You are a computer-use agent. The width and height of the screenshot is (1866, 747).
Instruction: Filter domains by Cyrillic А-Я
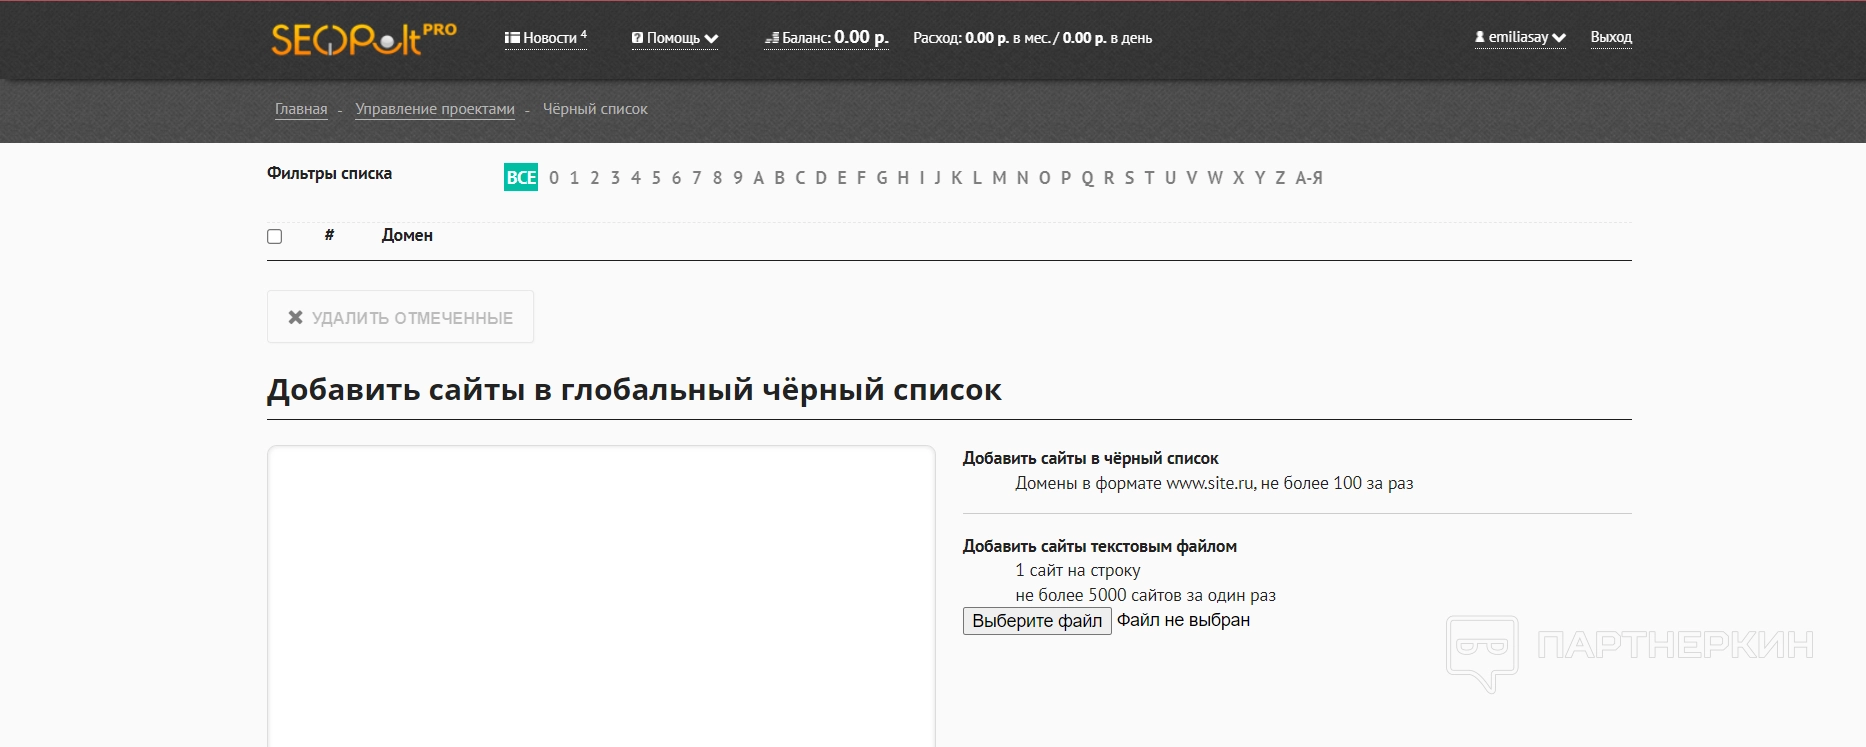pos(1309,178)
